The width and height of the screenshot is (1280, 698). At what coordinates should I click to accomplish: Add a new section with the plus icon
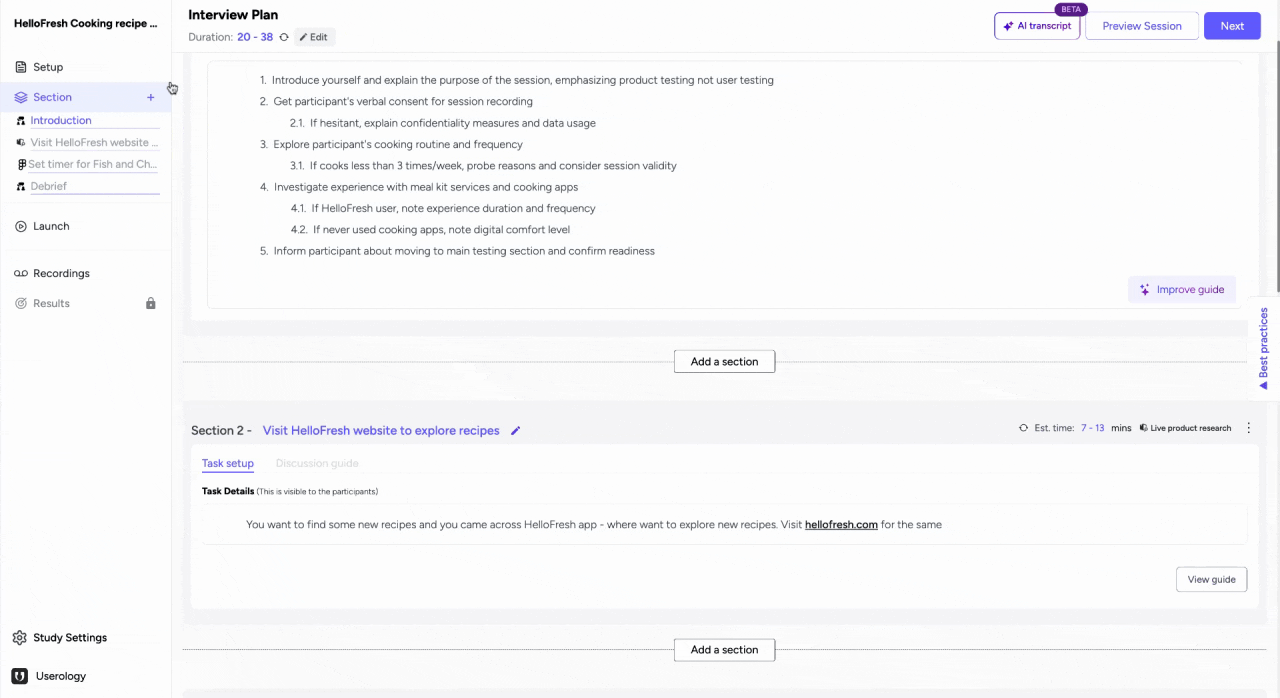(x=150, y=97)
